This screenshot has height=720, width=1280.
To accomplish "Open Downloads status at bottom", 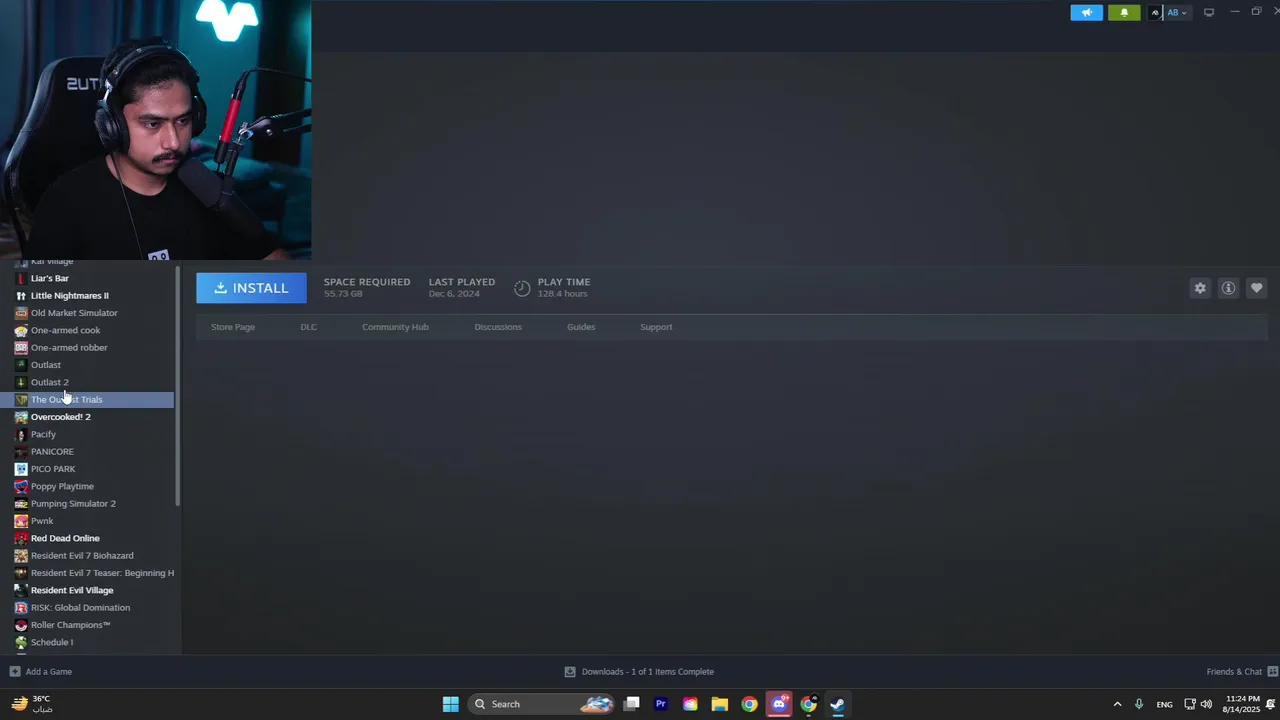I will pos(639,672).
